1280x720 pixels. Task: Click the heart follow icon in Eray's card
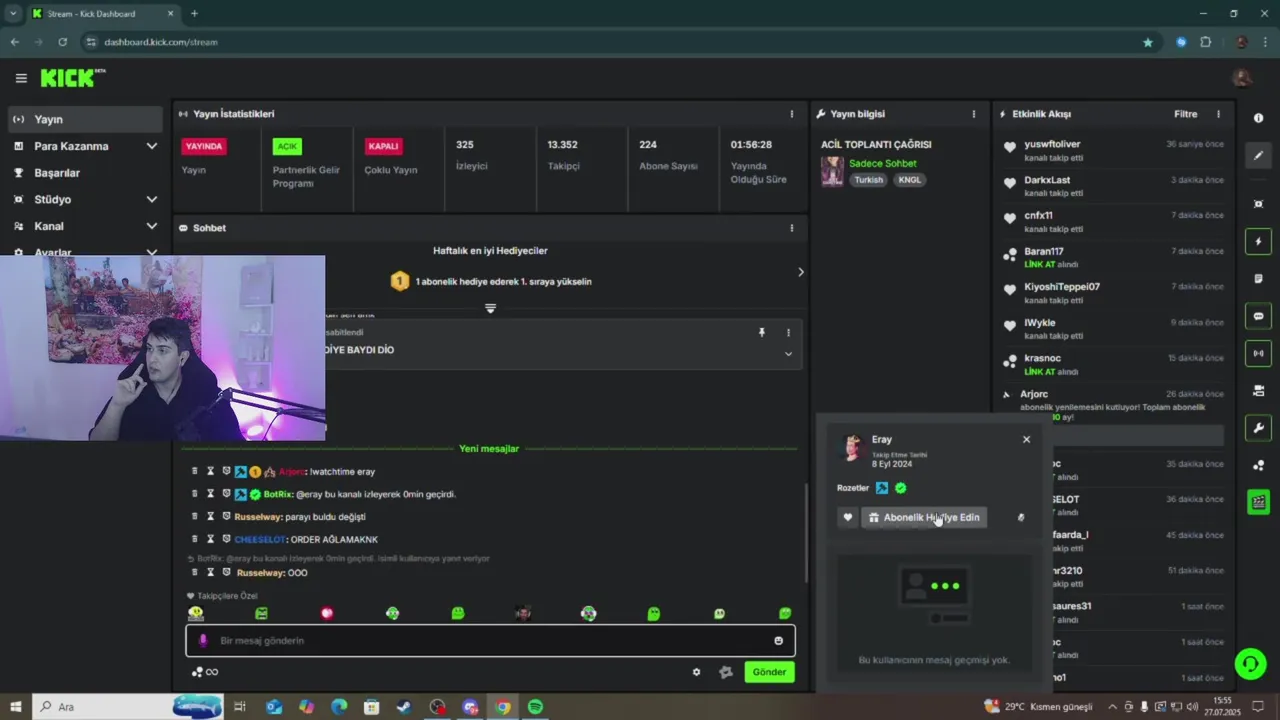(x=848, y=517)
